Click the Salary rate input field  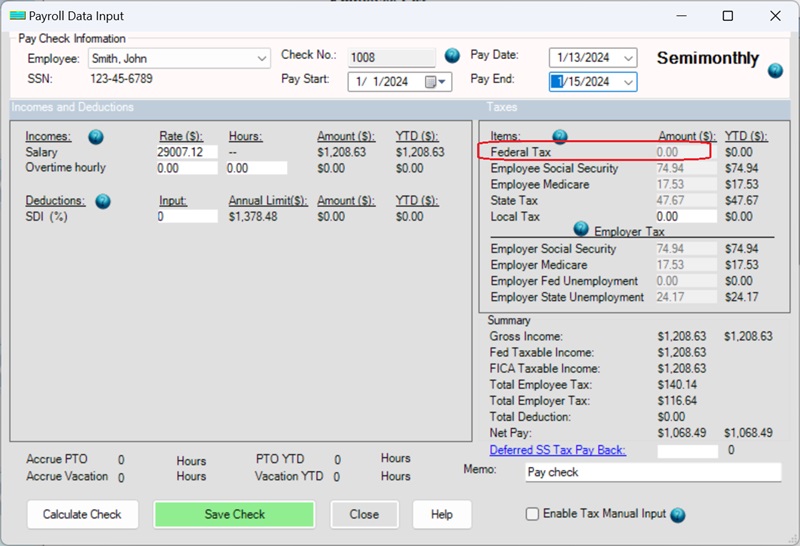click(x=187, y=152)
